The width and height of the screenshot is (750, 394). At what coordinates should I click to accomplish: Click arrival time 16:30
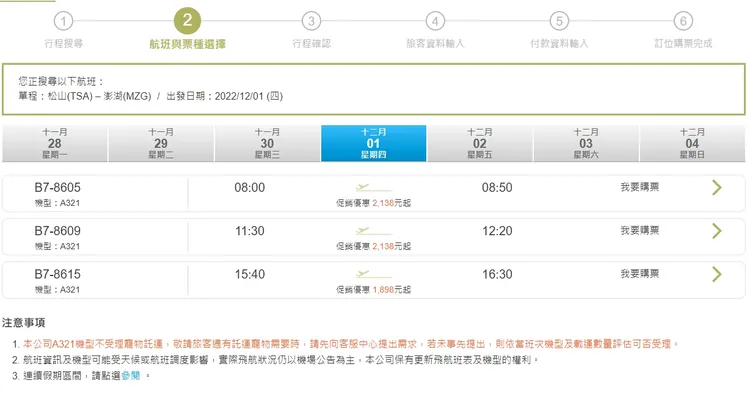click(497, 274)
